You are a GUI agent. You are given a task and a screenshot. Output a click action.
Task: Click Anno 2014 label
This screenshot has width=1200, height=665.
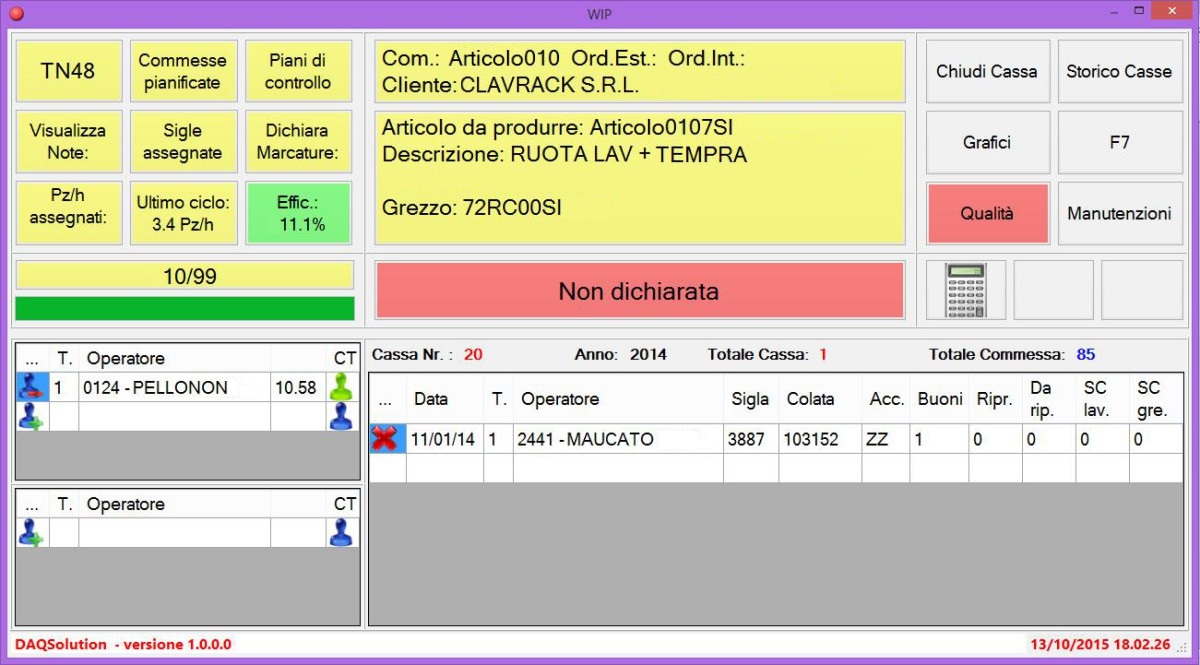(x=620, y=355)
